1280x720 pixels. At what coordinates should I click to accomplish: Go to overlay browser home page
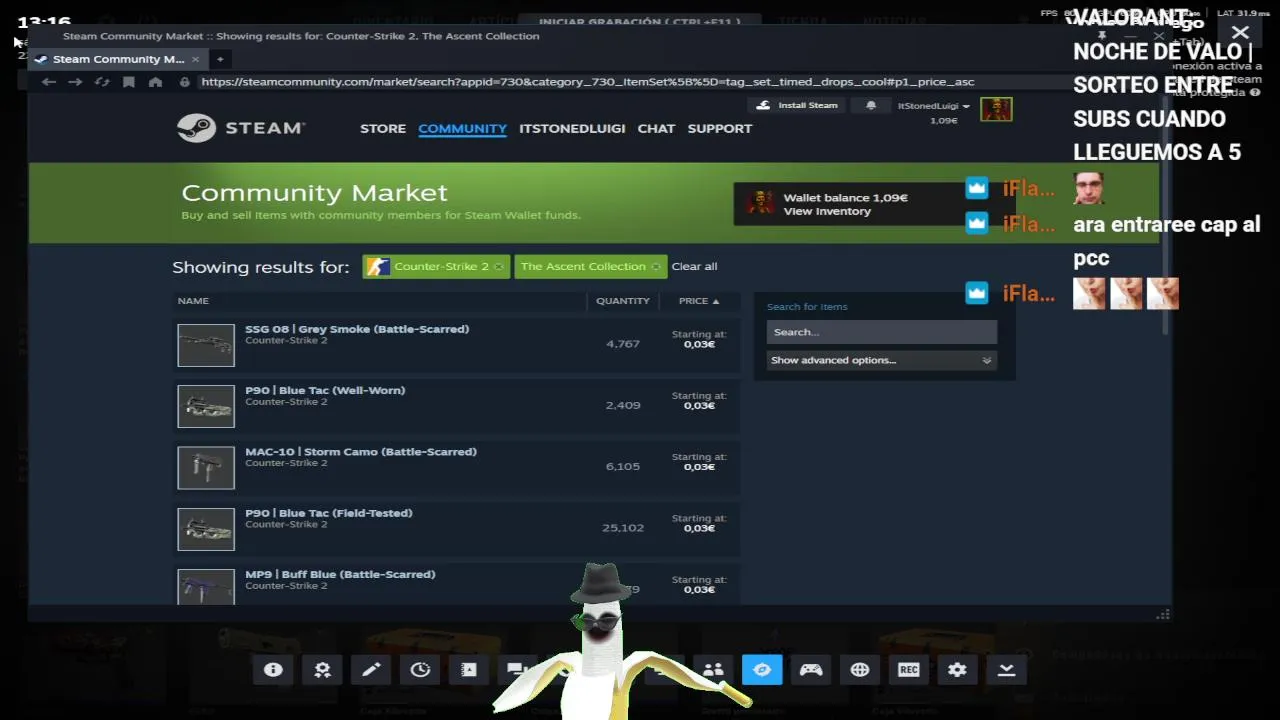click(155, 82)
